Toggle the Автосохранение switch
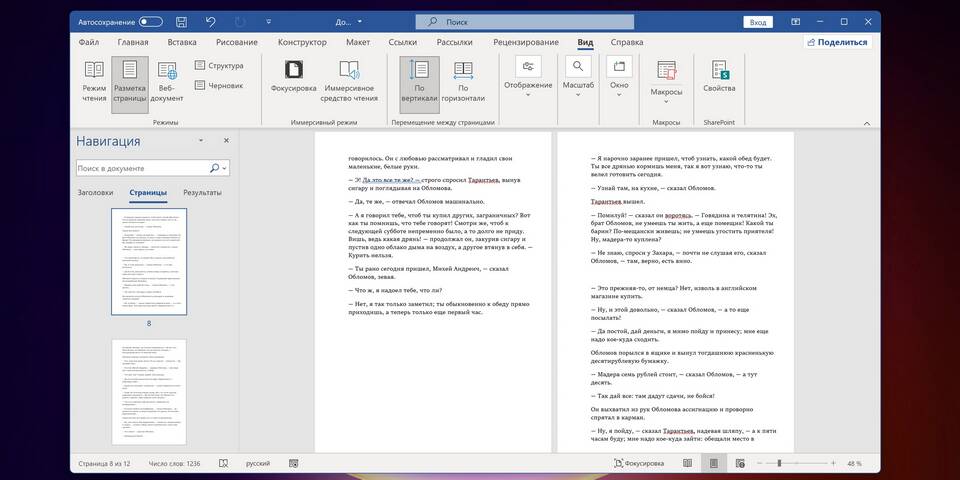This screenshot has height=480, width=960. pos(150,21)
